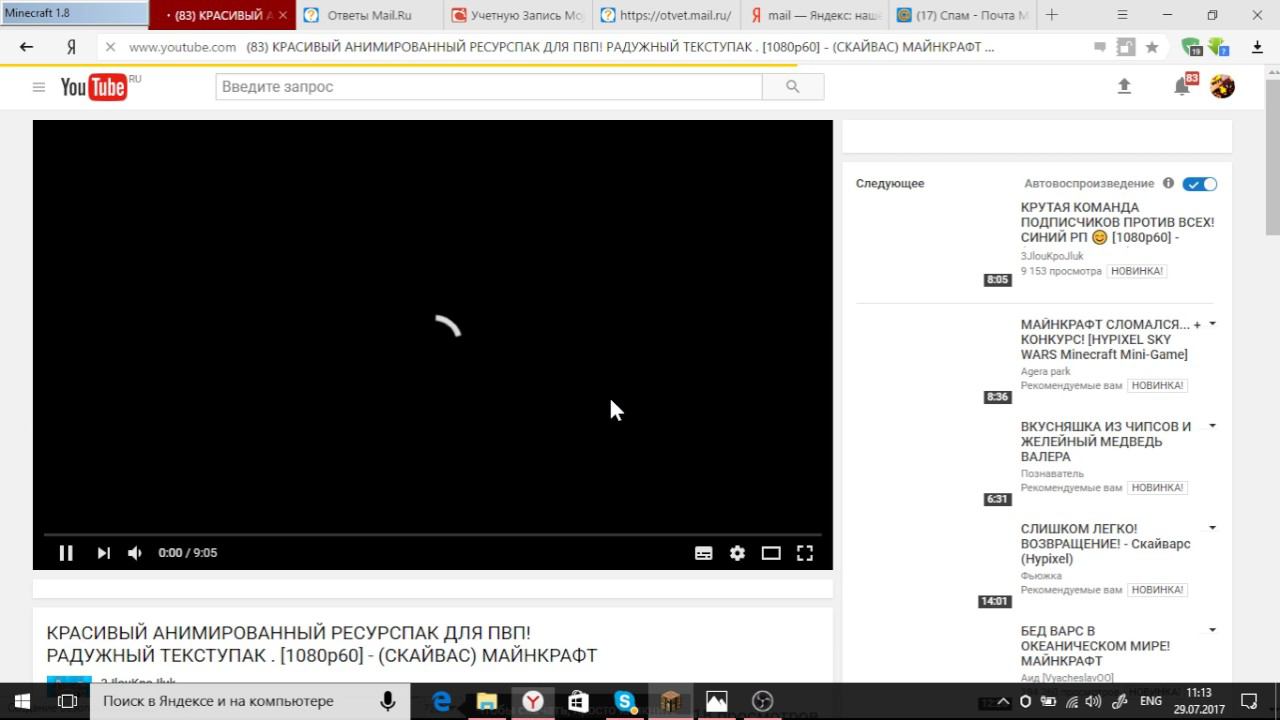The width and height of the screenshot is (1280, 720).
Task: Open File Explorer from the taskbar
Action: click(487, 701)
